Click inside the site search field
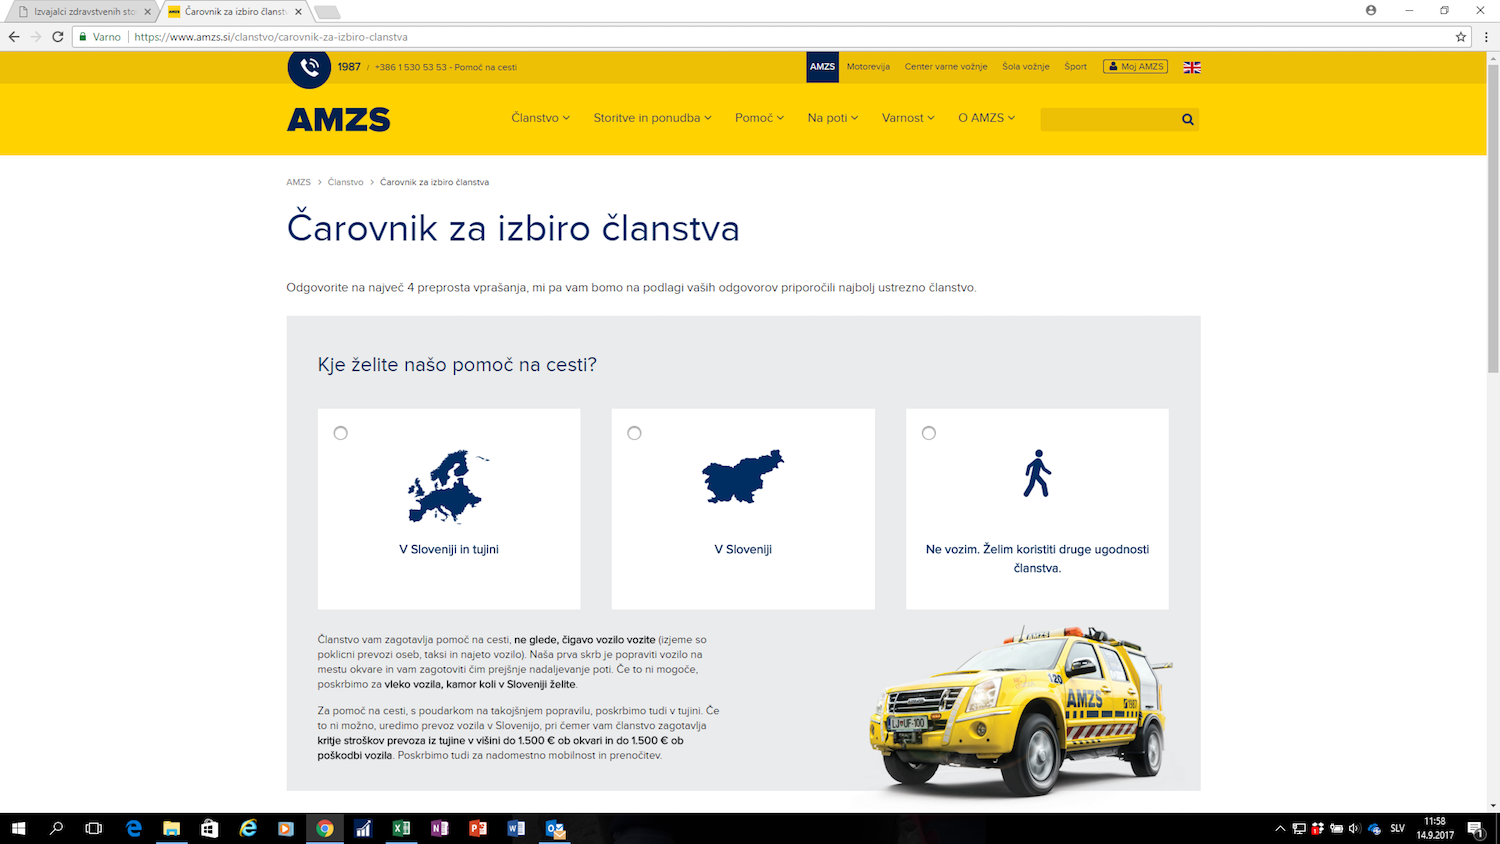This screenshot has width=1500, height=844. click(1108, 120)
